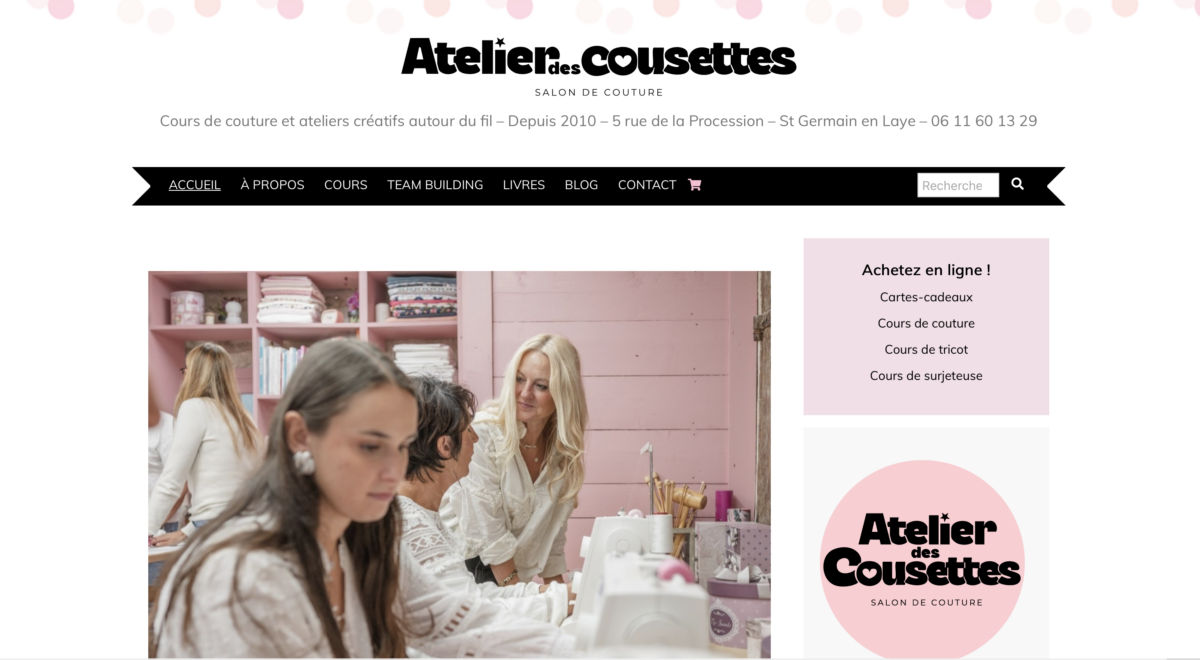Click the sewing workshop hero photo
Image resolution: width=1200 pixels, height=660 pixels.
click(x=459, y=464)
